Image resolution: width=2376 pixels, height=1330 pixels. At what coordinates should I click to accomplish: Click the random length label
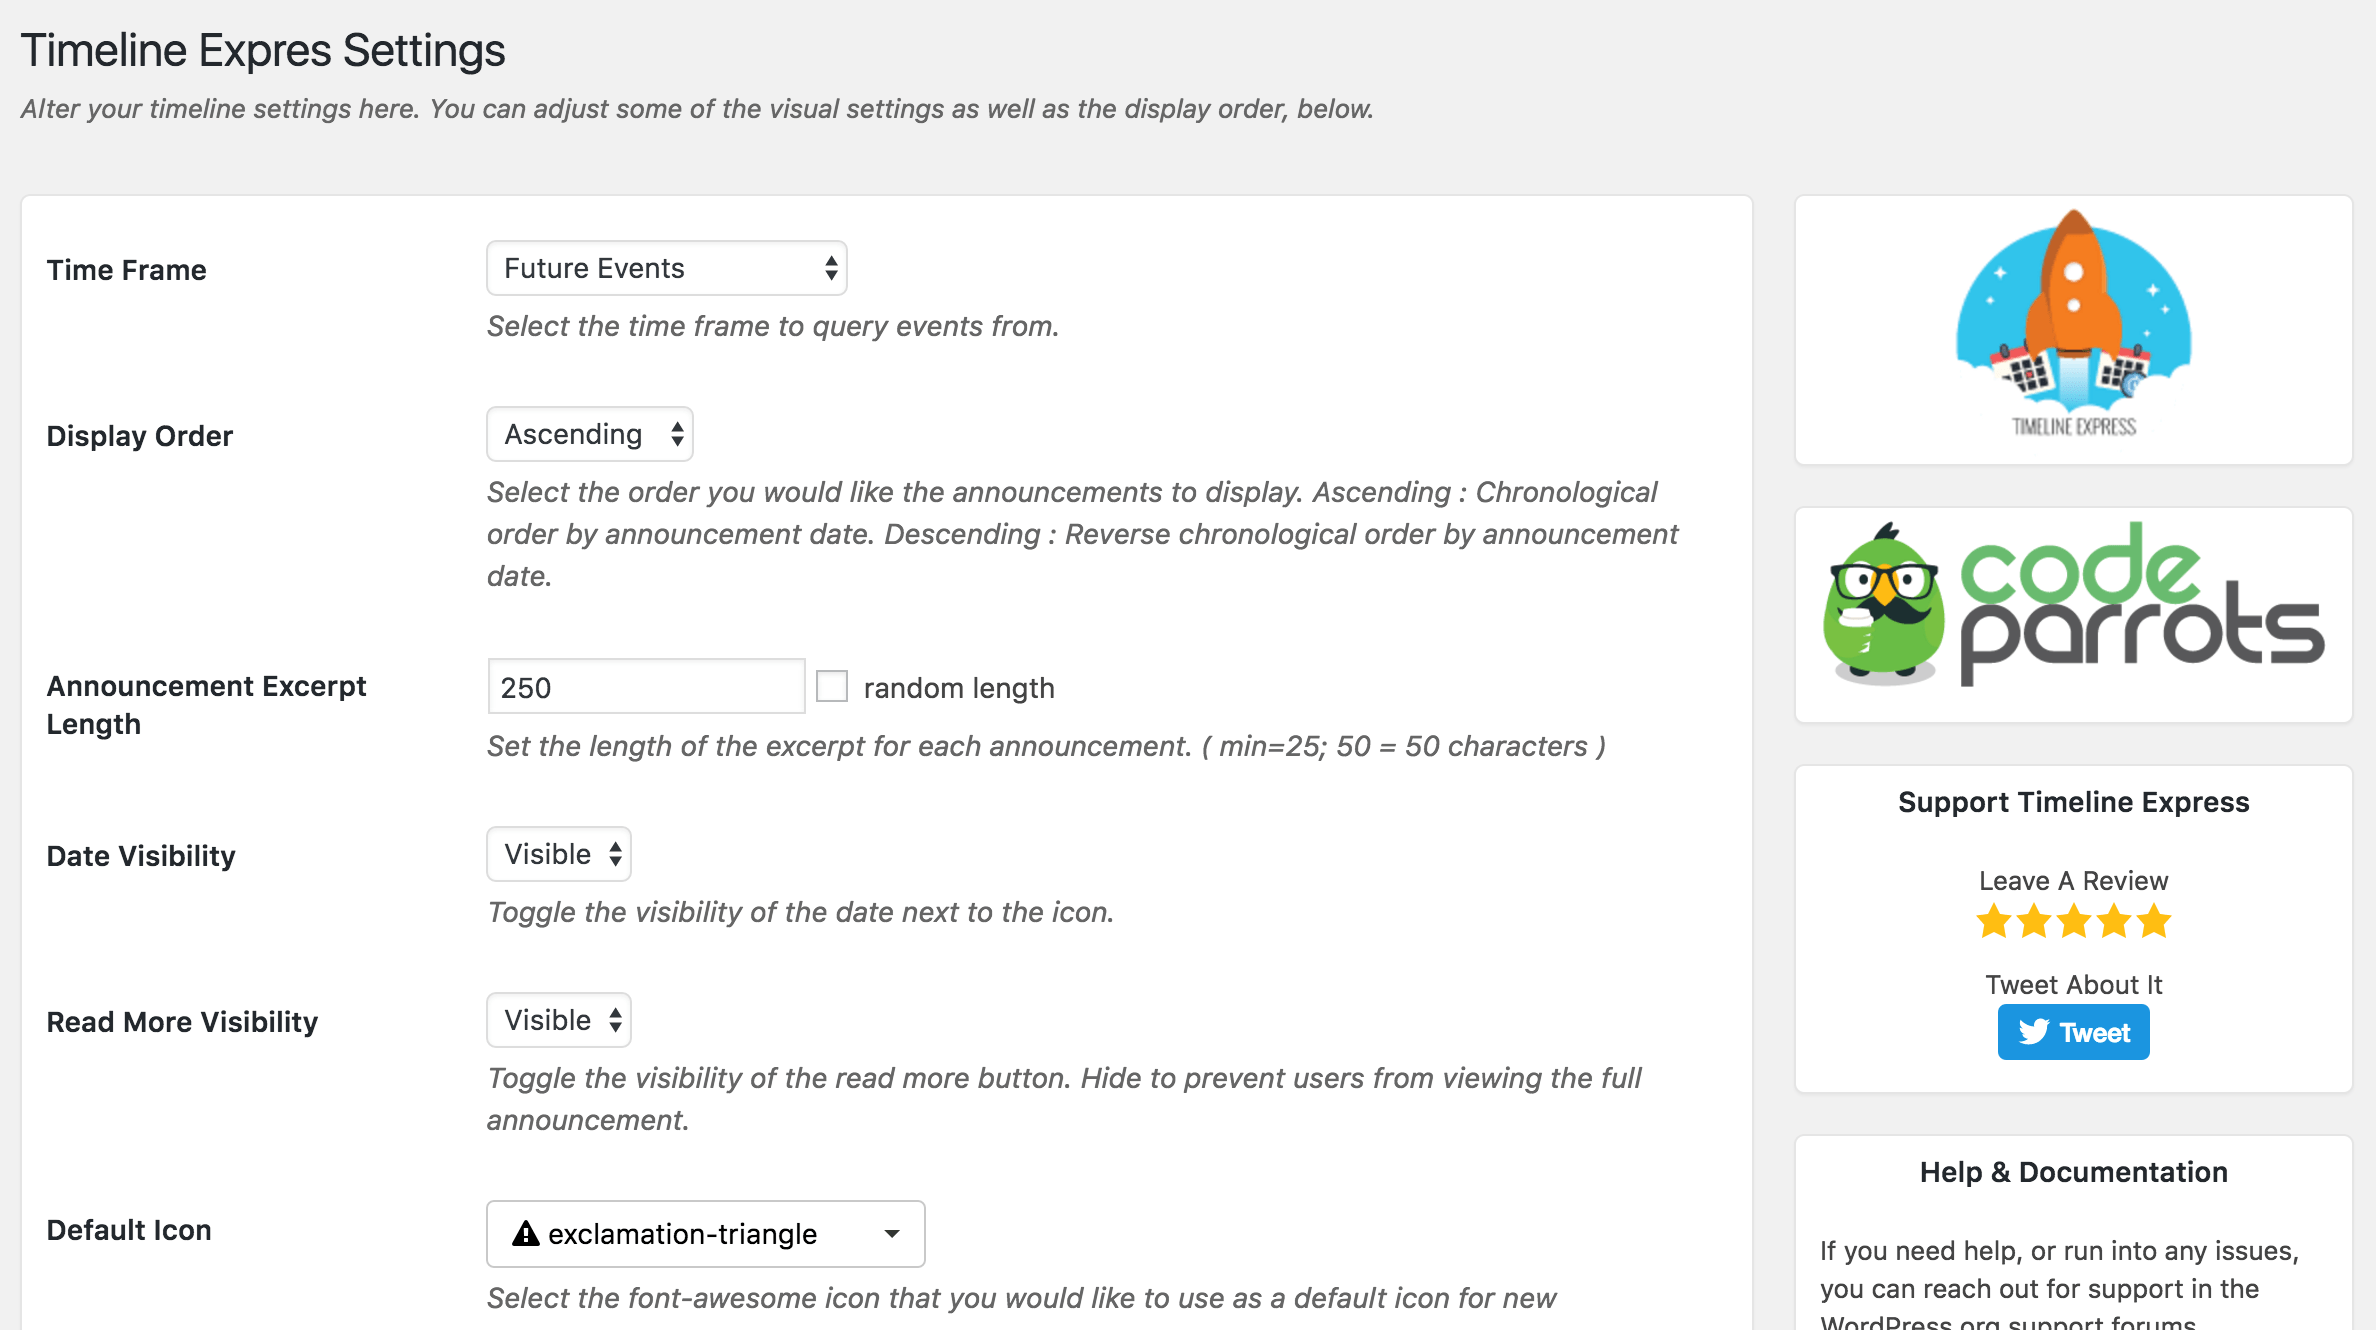(958, 688)
